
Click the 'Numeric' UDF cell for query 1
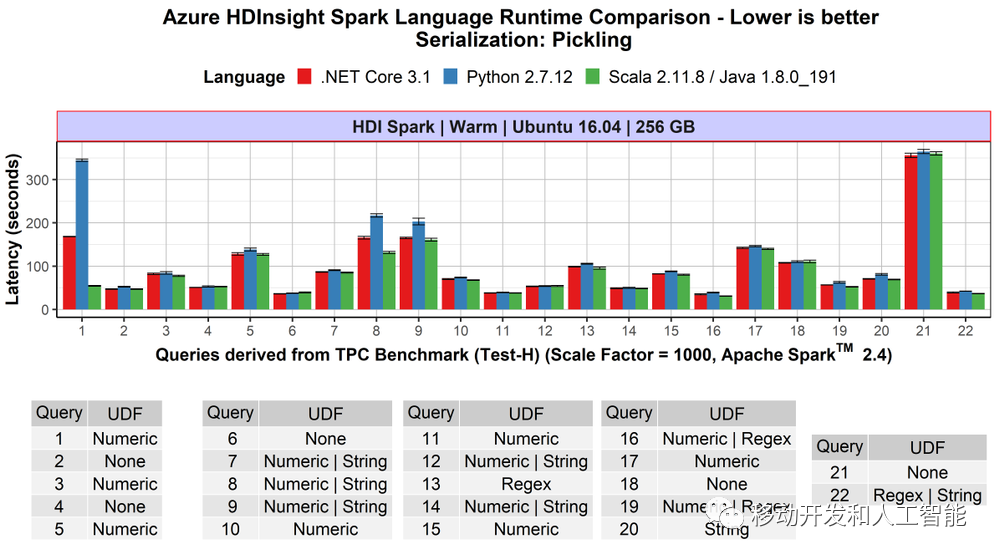[125, 439]
